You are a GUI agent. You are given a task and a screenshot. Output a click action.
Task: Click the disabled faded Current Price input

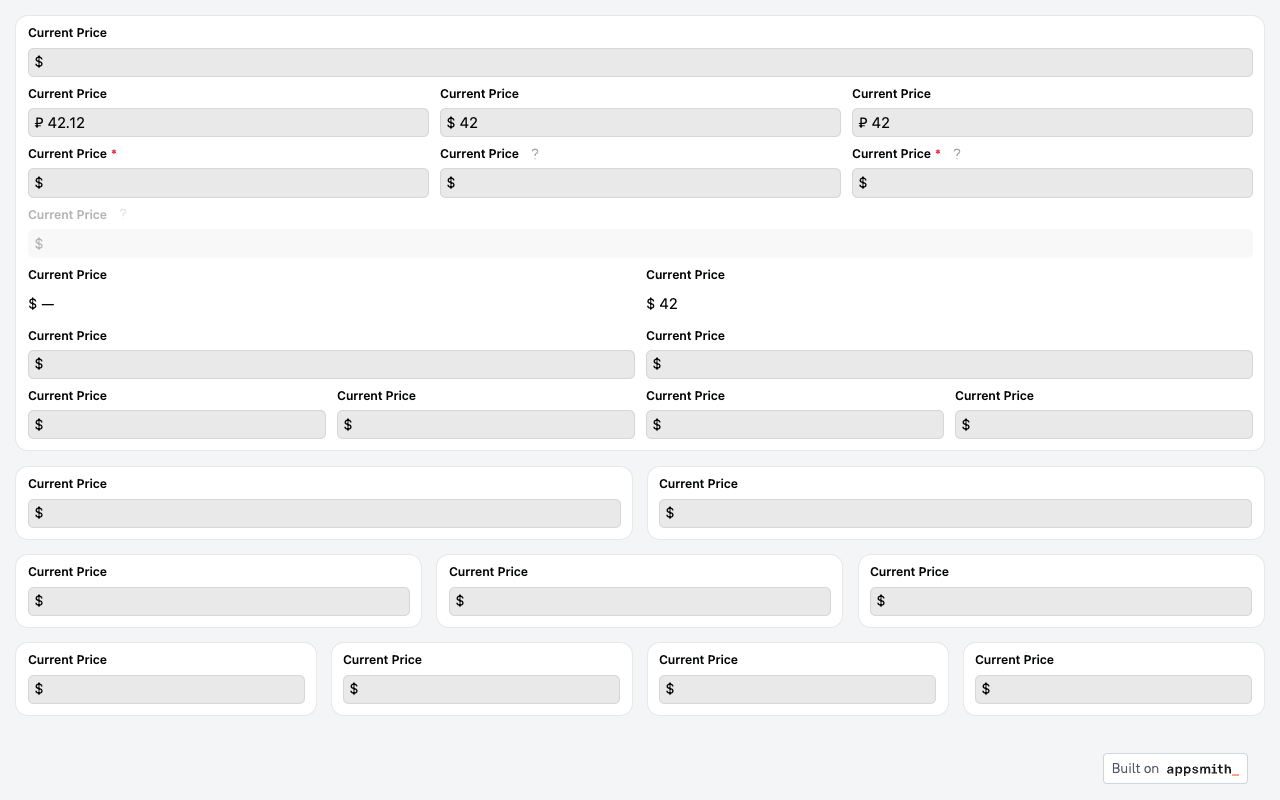tap(640, 244)
